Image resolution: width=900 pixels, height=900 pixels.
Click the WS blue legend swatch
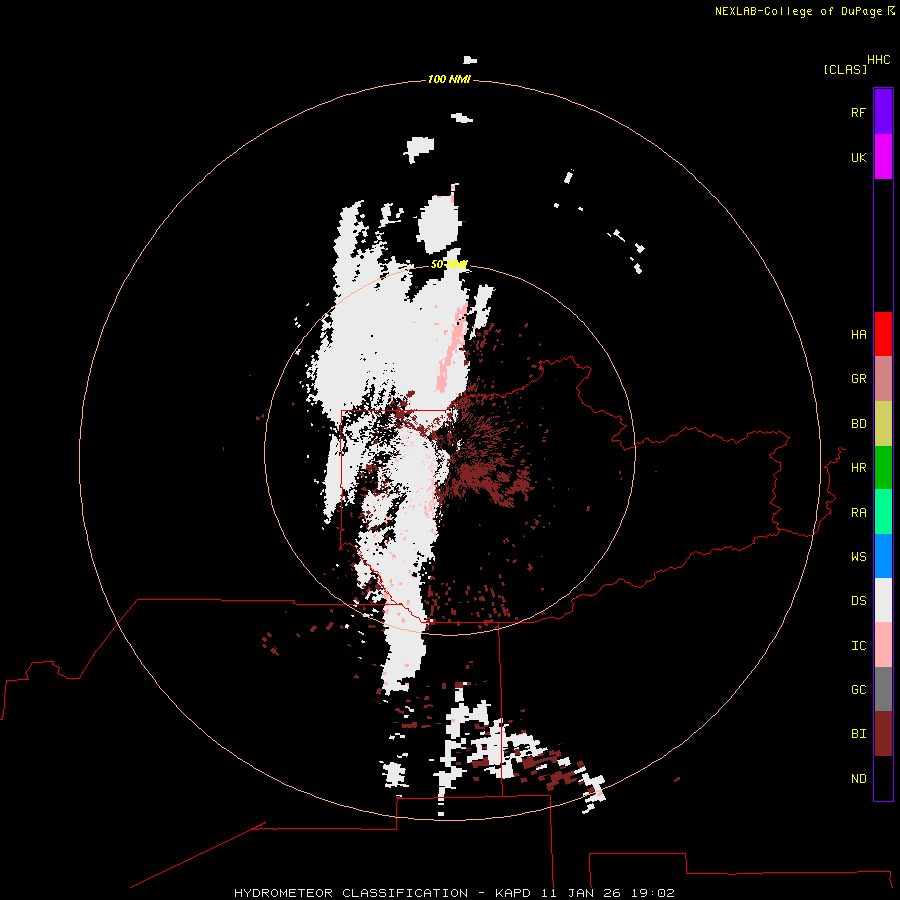point(883,556)
